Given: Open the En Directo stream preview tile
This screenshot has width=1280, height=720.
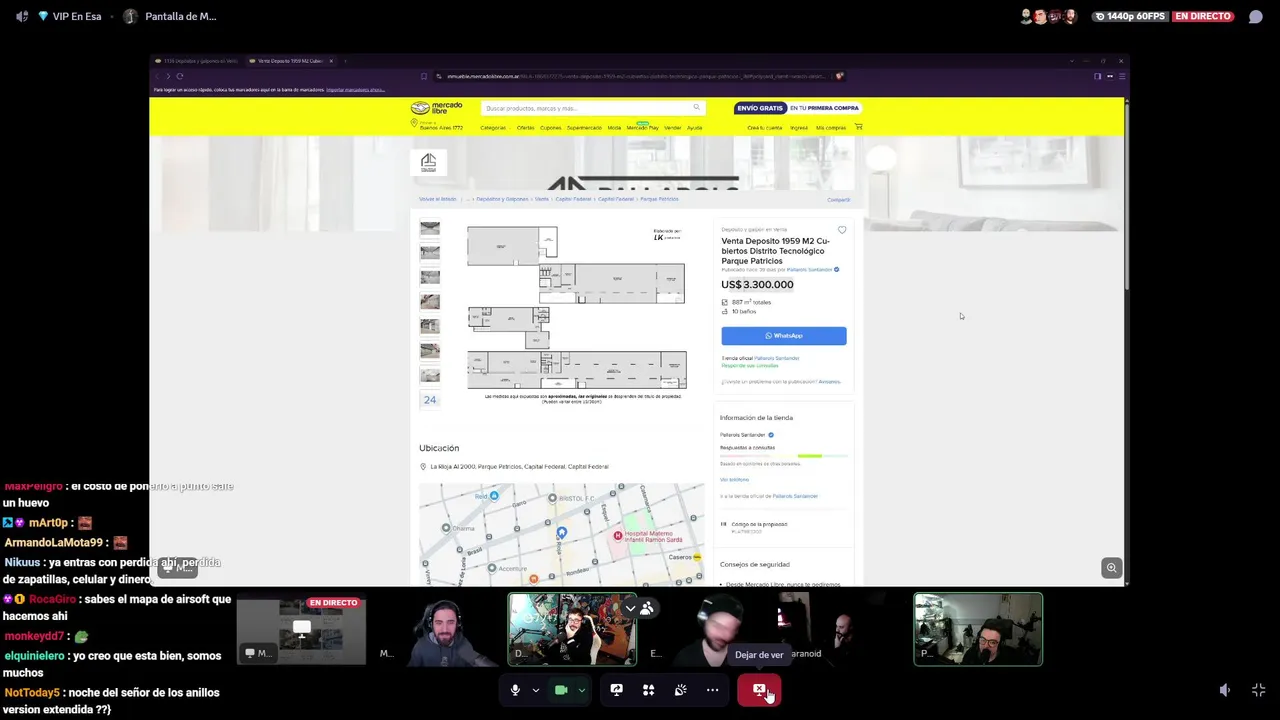Looking at the screenshot, I should coord(301,630).
